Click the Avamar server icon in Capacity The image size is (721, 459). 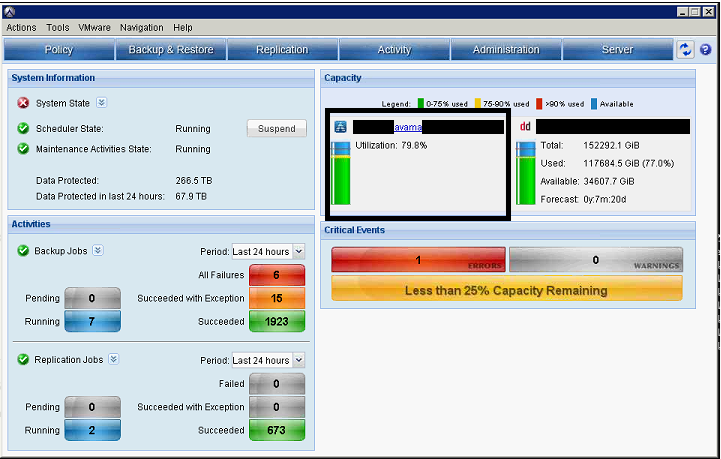[x=340, y=127]
